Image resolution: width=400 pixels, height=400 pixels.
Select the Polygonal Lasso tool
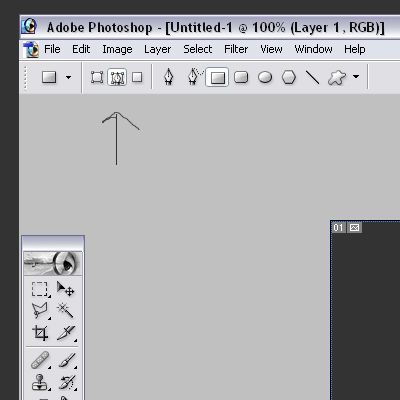(x=40, y=310)
